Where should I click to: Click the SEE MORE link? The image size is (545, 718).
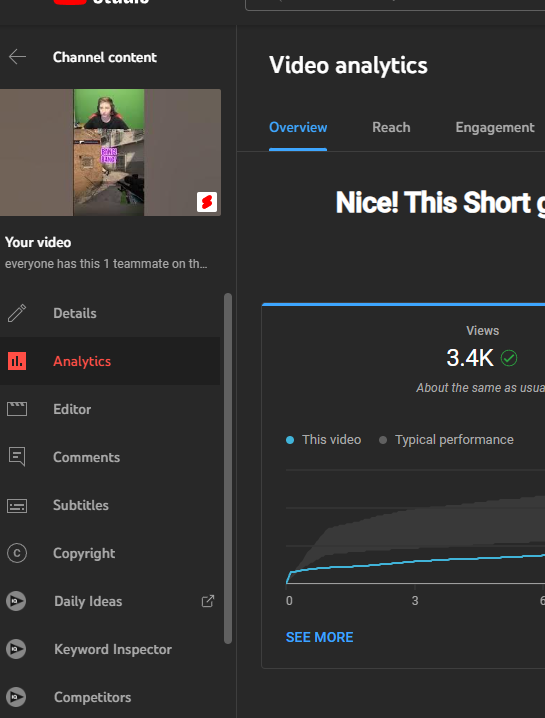tap(319, 637)
